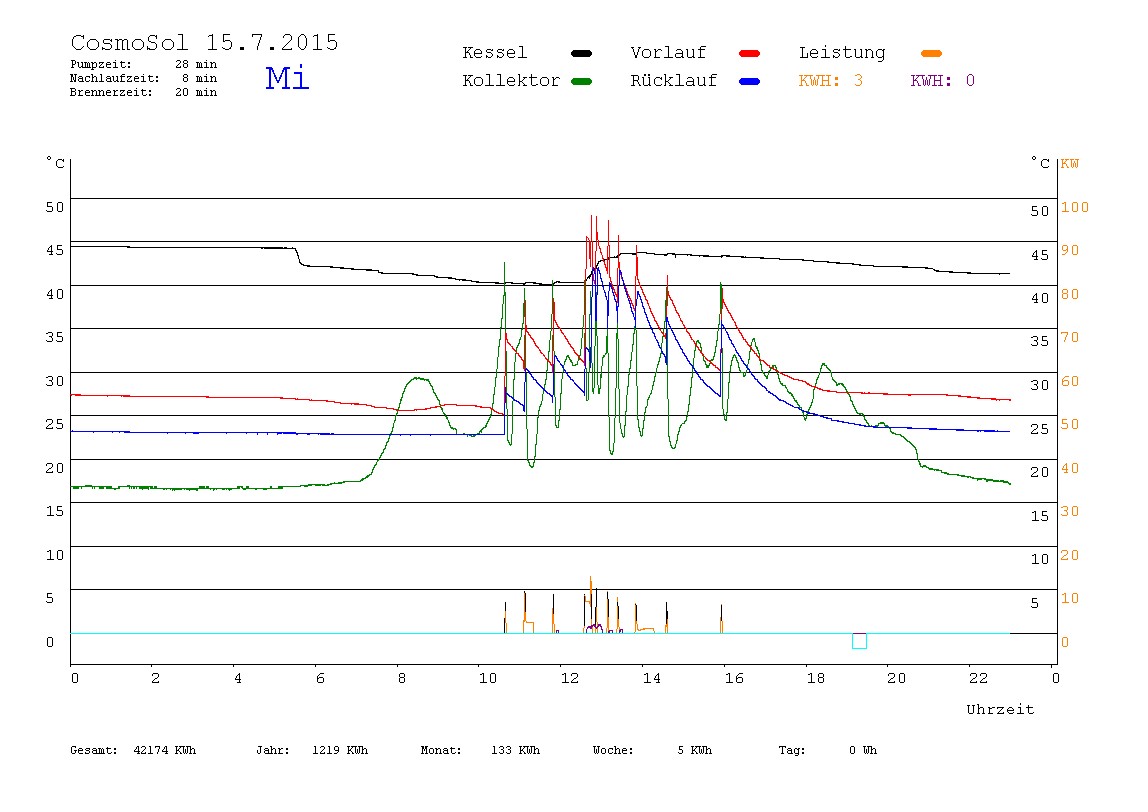
Task: Click the blue Mi weekday label
Action: click(287, 78)
